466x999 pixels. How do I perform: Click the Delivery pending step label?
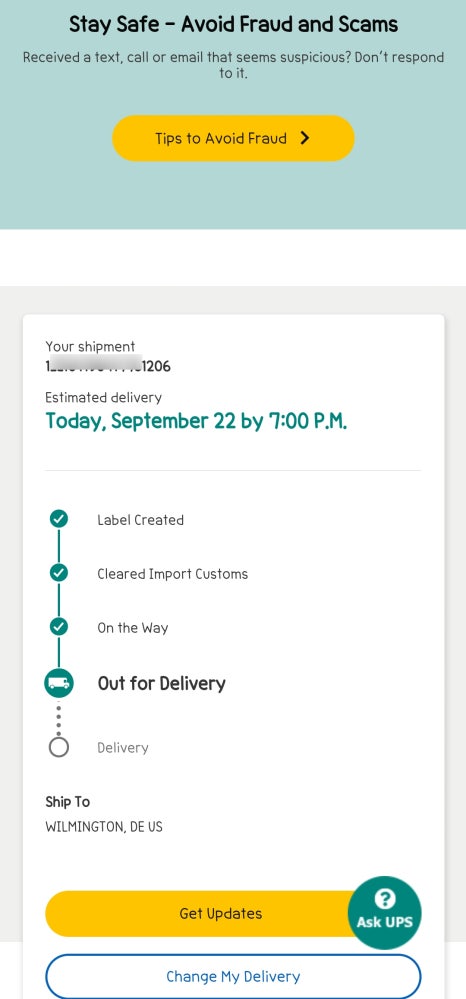click(122, 748)
